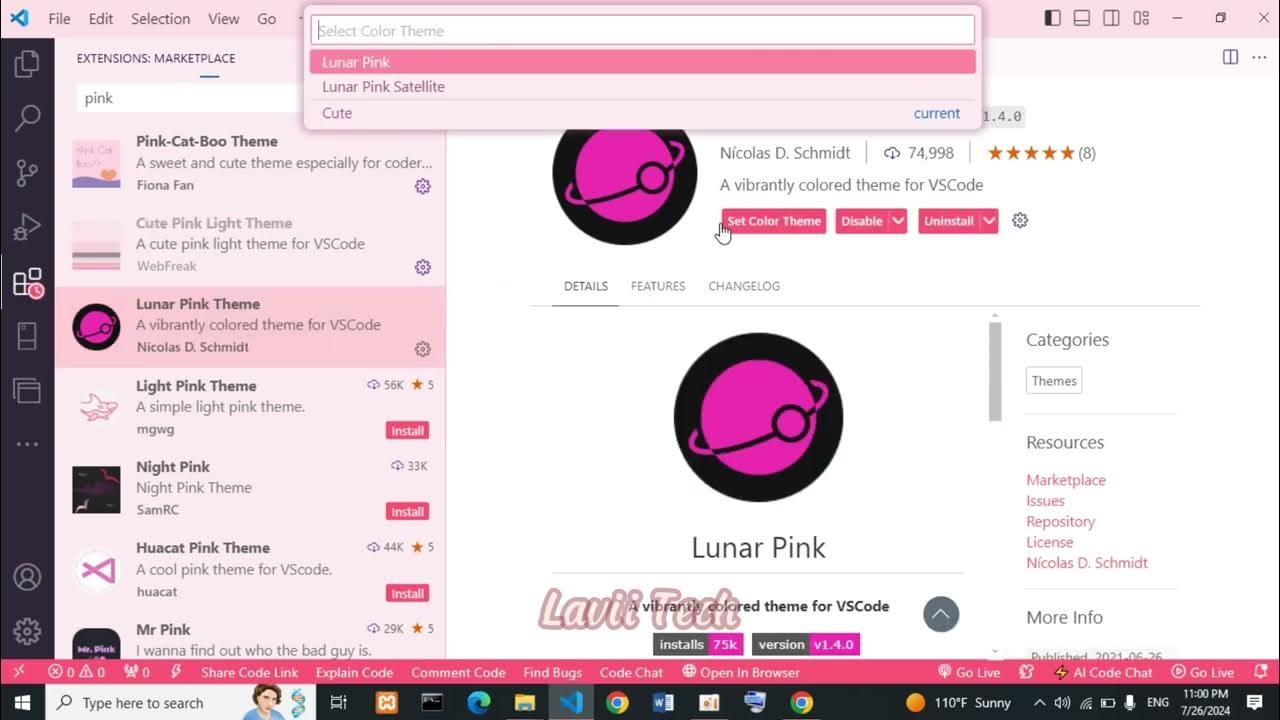1280x720 pixels.
Task: Click the Disable button
Action: (861, 221)
